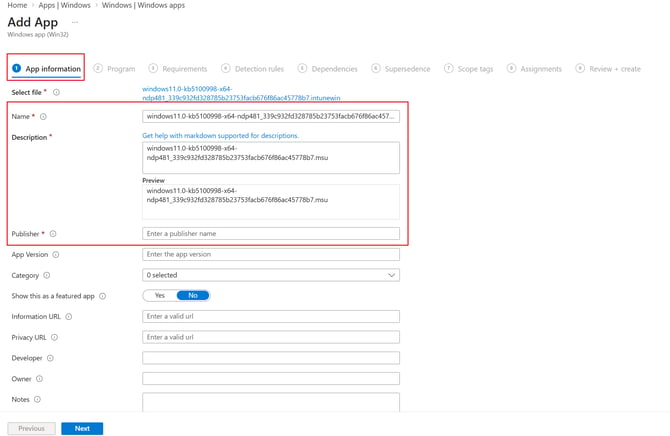This screenshot has height=436, width=670.
Task: Focus the Developer input field
Action: point(271,358)
